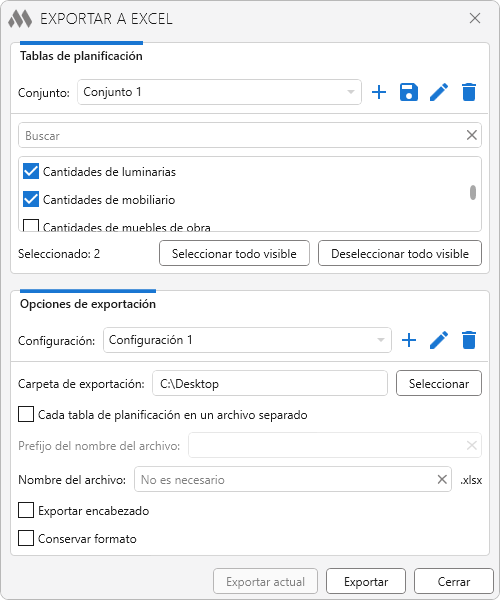The image size is (500, 600).
Task: Choose export folder with Seleccionar button
Action: coord(439,383)
